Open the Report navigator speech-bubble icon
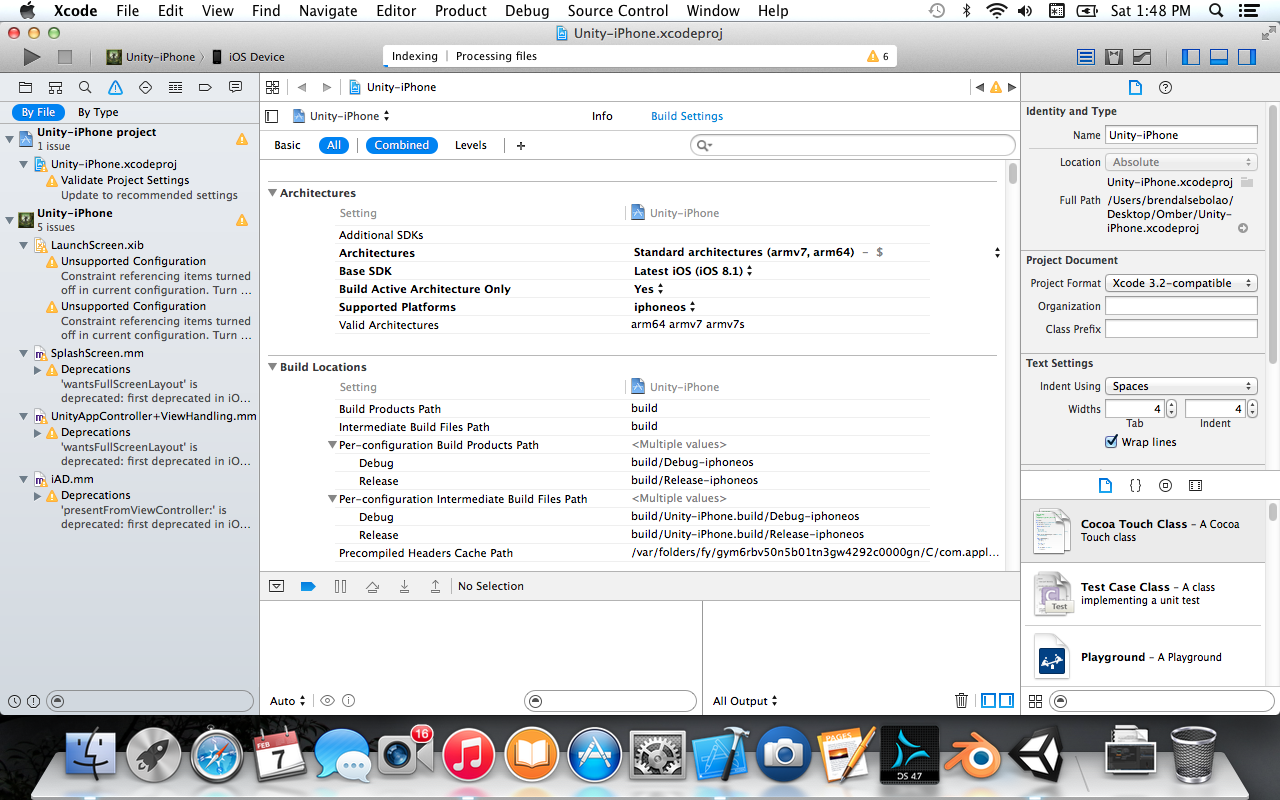 coord(235,88)
